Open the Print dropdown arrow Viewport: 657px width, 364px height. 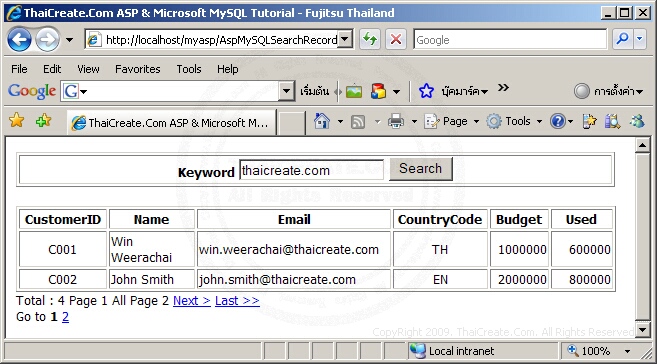click(x=414, y=121)
